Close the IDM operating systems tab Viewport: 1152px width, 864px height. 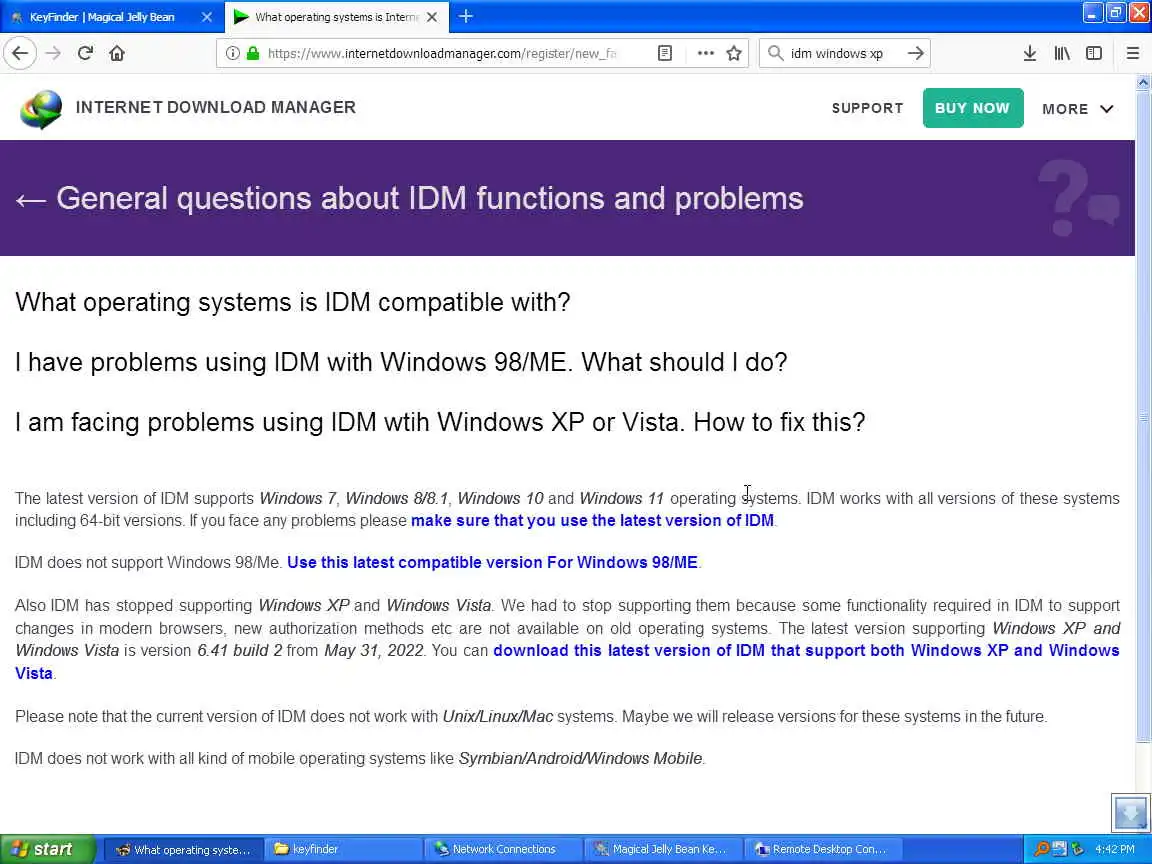click(432, 16)
